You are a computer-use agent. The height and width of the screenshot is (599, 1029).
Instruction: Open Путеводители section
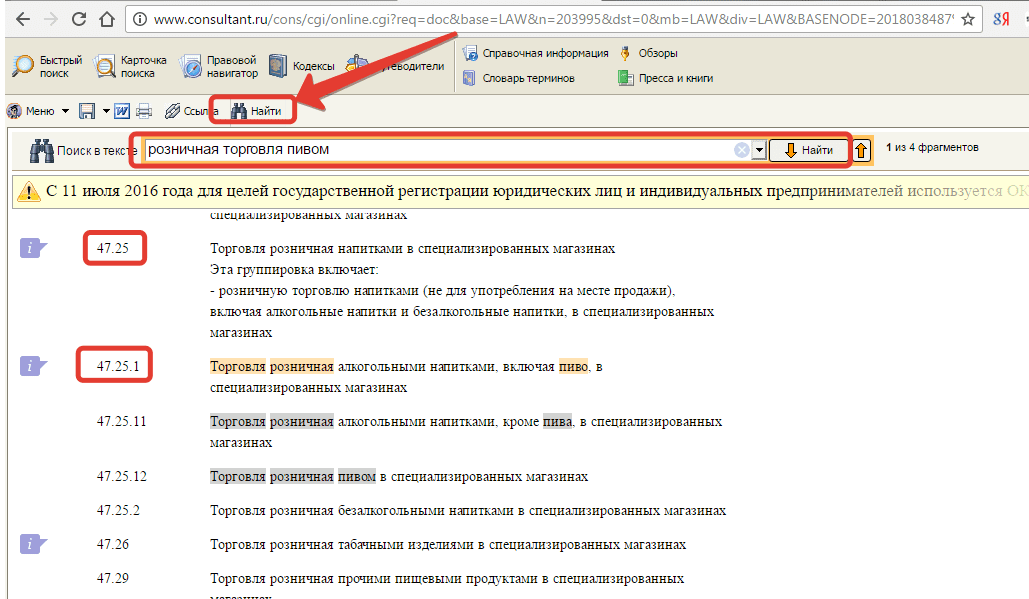(395, 66)
